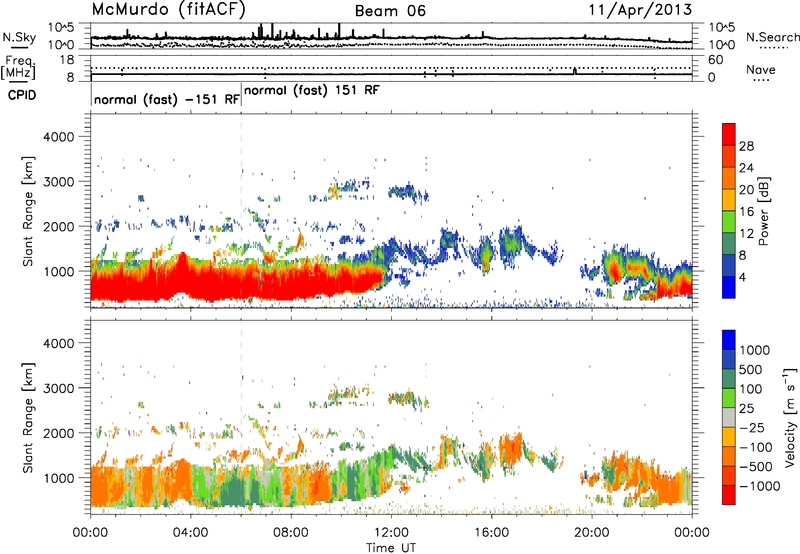Screen dimensions: 800x554
Task: Click the blue bottom of the power color bar
Action: click(x=729, y=287)
